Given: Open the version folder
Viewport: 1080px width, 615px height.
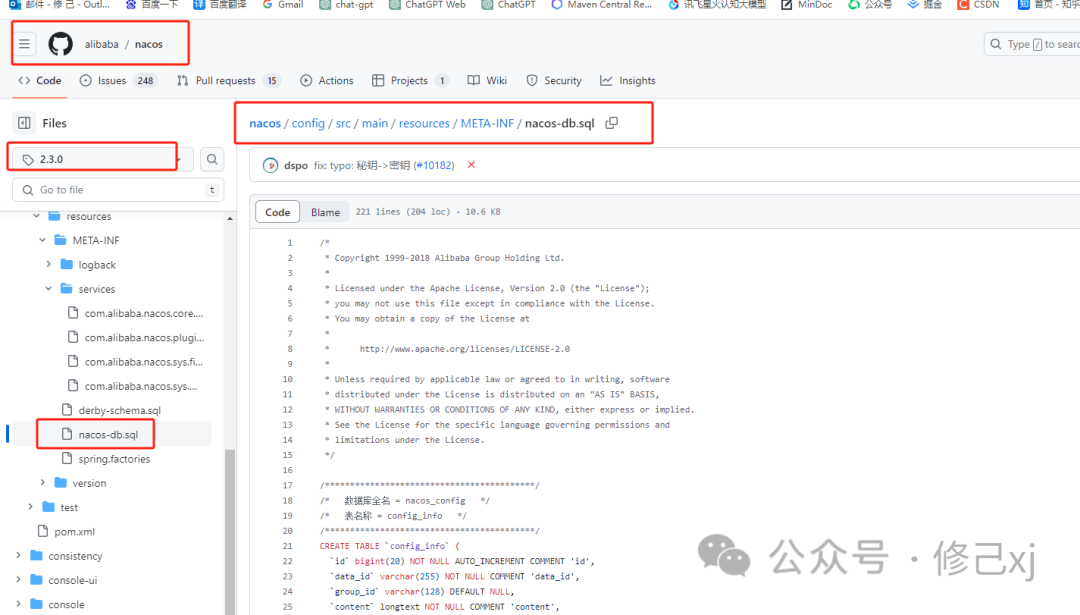Looking at the screenshot, I should coord(89,483).
